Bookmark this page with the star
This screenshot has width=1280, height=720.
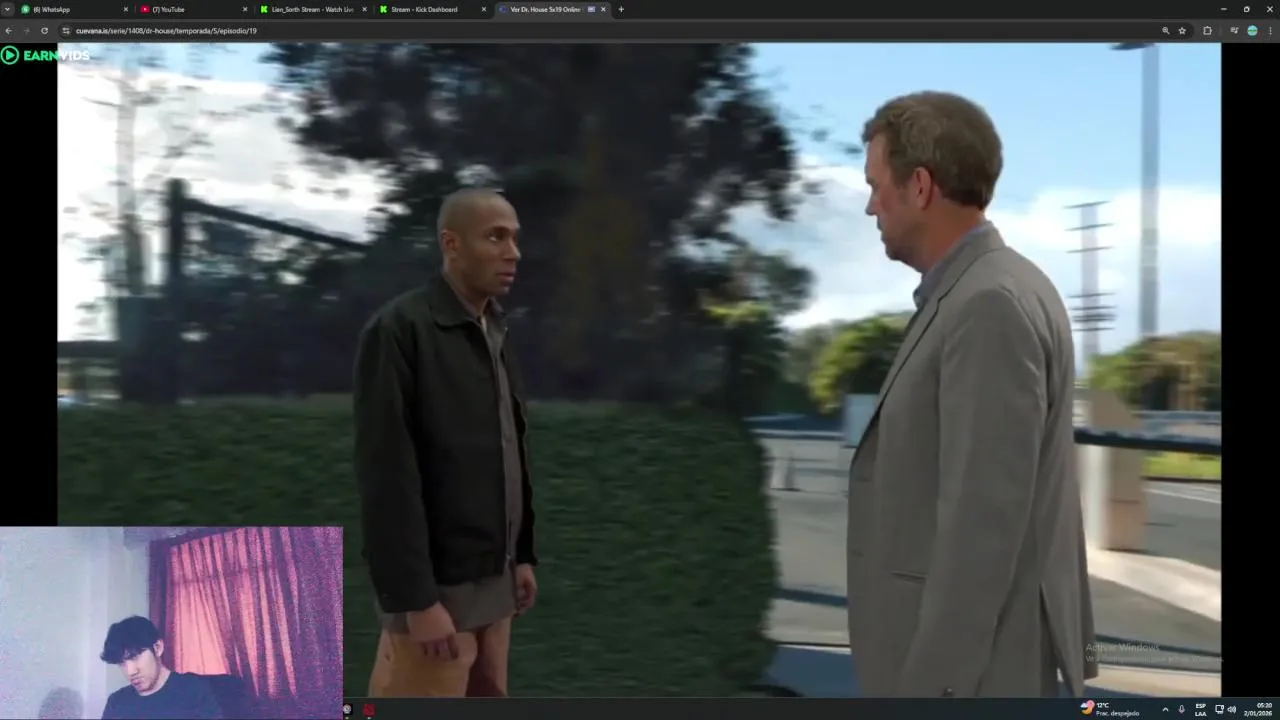click(1182, 31)
